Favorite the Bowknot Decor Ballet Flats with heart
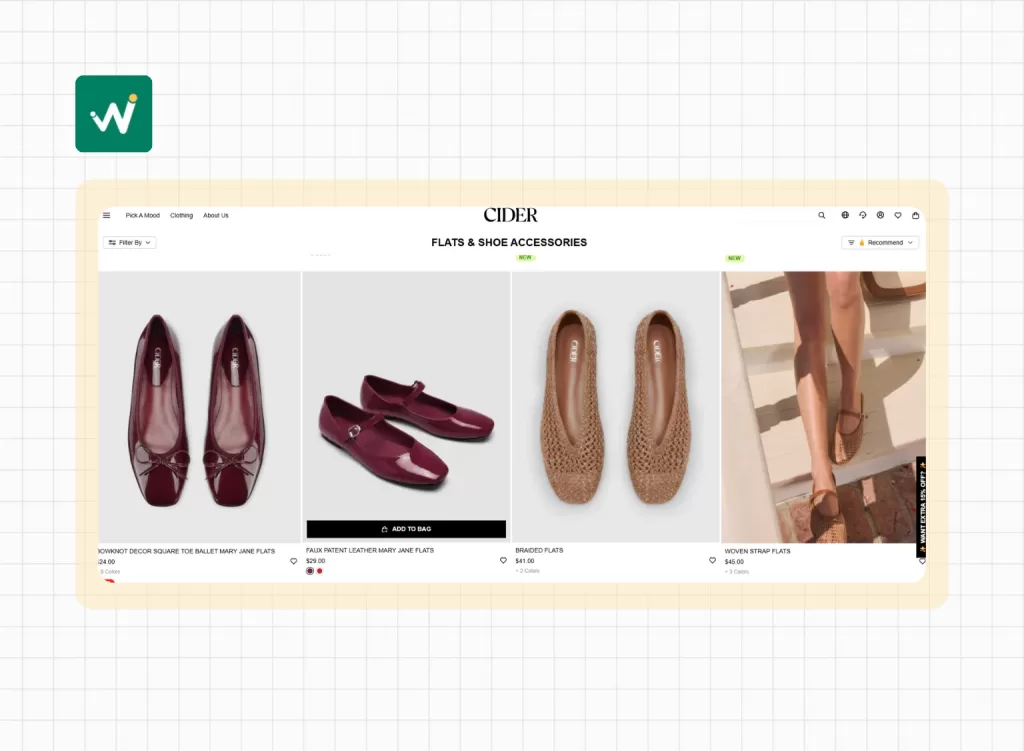 [294, 561]
